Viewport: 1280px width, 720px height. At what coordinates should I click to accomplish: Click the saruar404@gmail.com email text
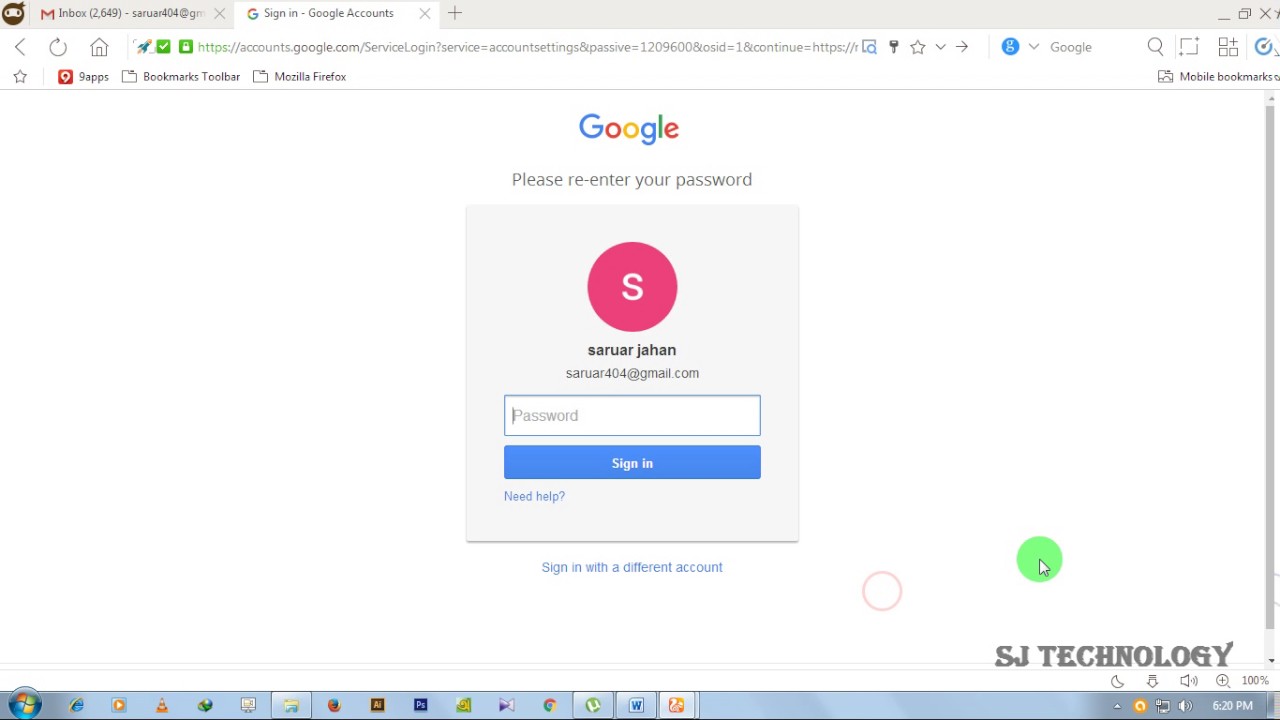[x=632, y=373]
